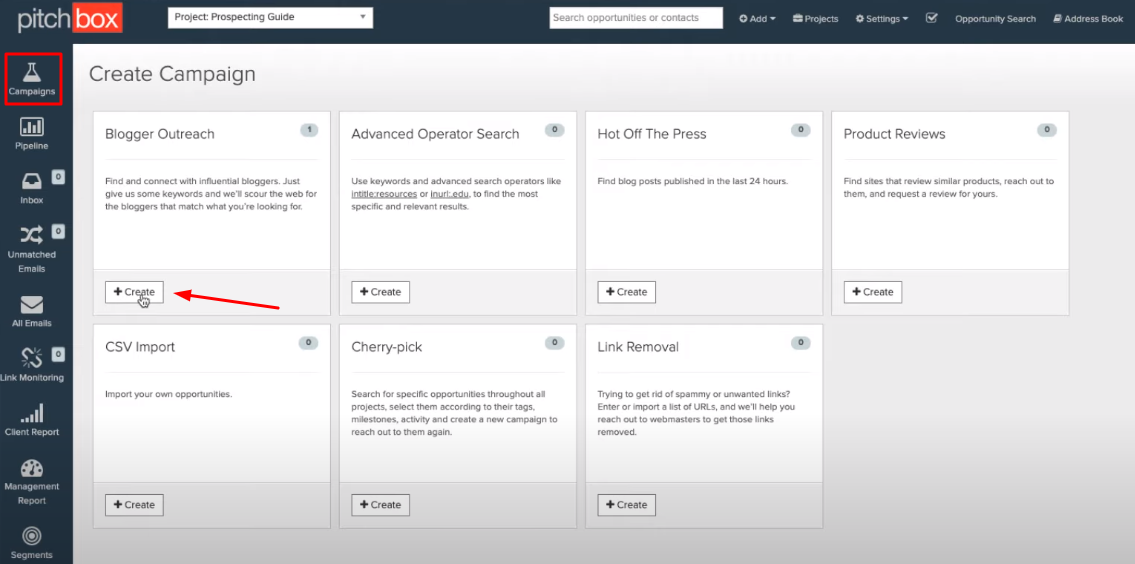Open Segments target icon
Screen dimensions: 1135x564
click(32, 536)
